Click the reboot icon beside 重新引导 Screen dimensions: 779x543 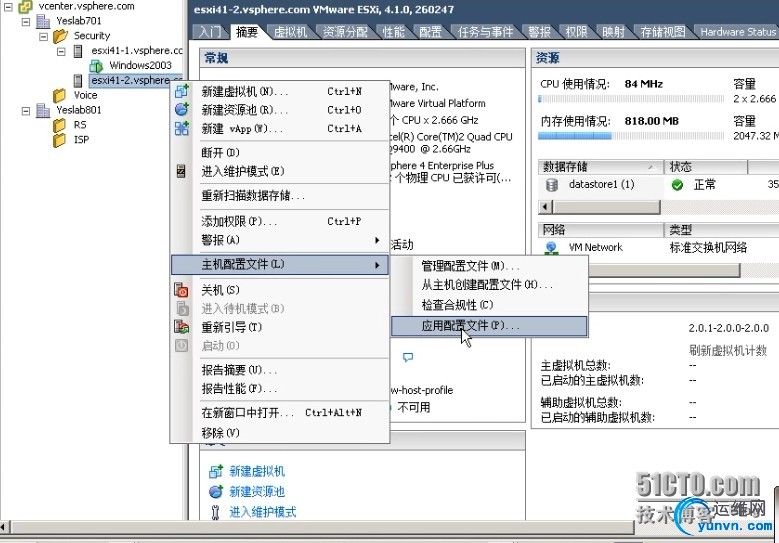click(x=181, y=327)
